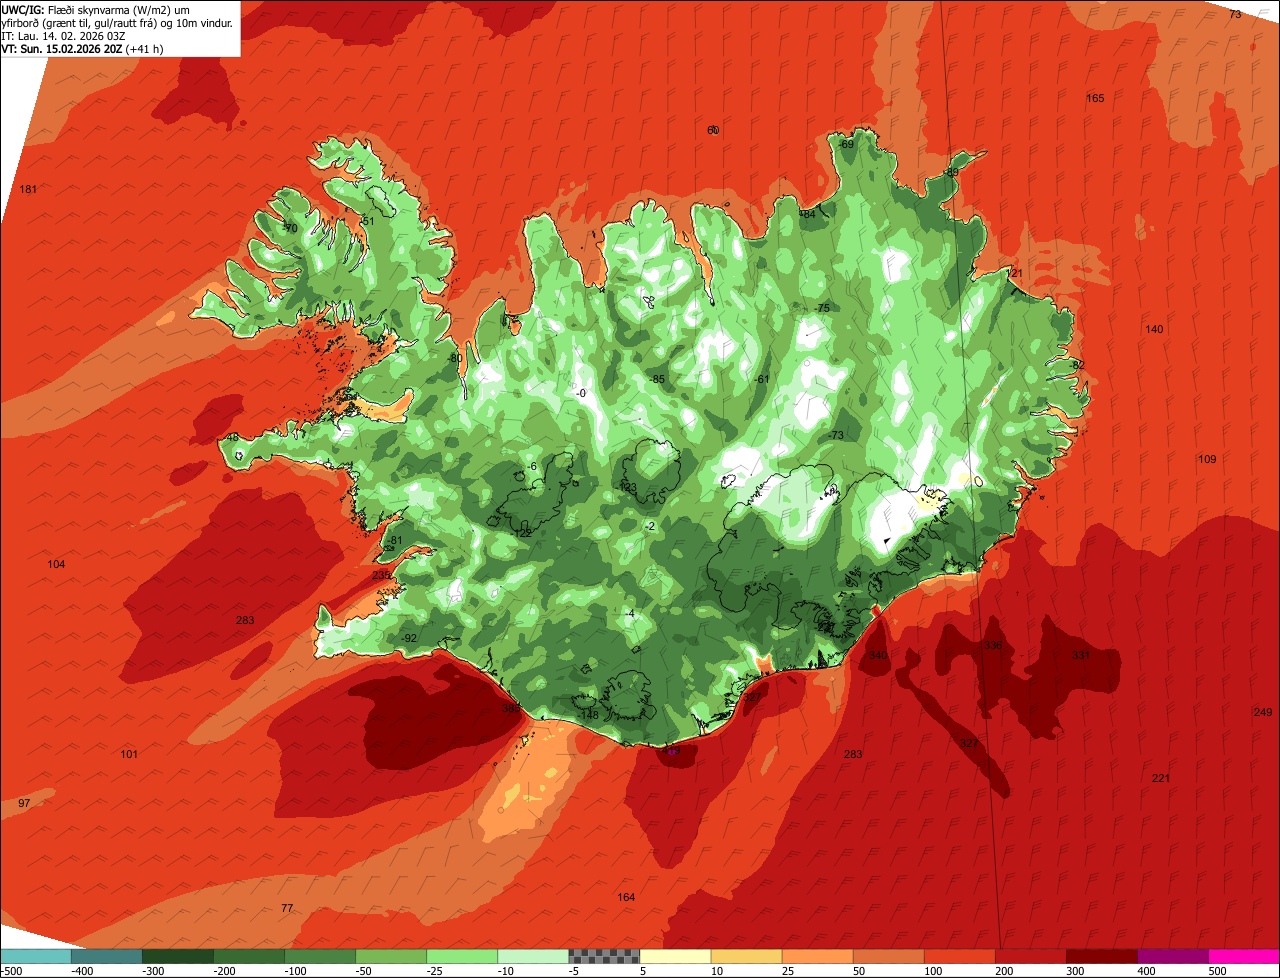Pick the purple 400 to 500 legend swatch
Screen dimensions: 1280x978
tap(1172, 956)
